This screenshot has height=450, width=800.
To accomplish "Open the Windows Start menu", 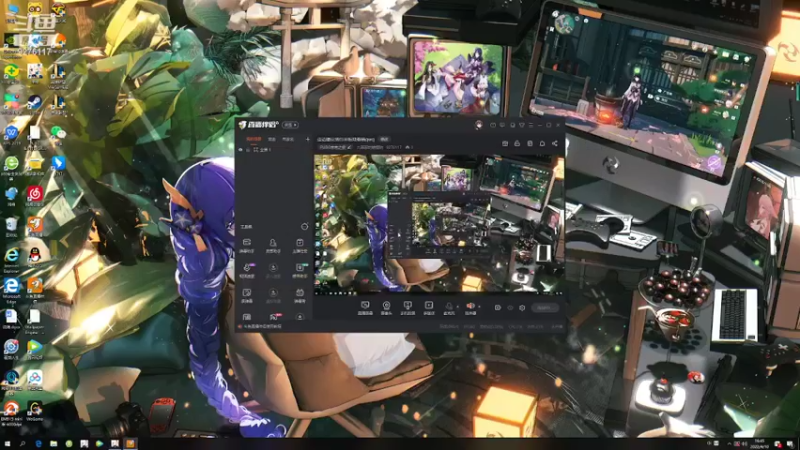I will pyautogui.click(x=7, y=444).
